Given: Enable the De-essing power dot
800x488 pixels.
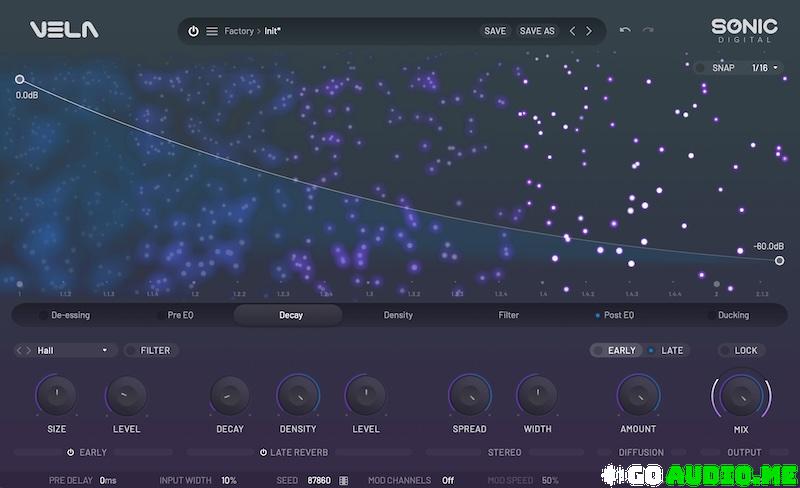Looking at the screenshot, I should (x=43, y=315).
